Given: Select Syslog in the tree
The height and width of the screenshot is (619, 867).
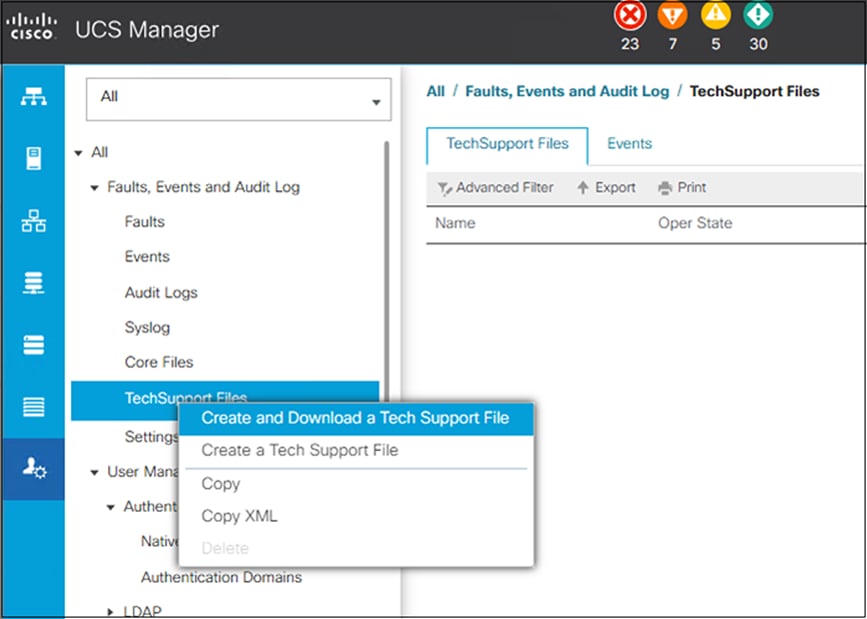Looking at the screenshot, I should click(147, 327).
